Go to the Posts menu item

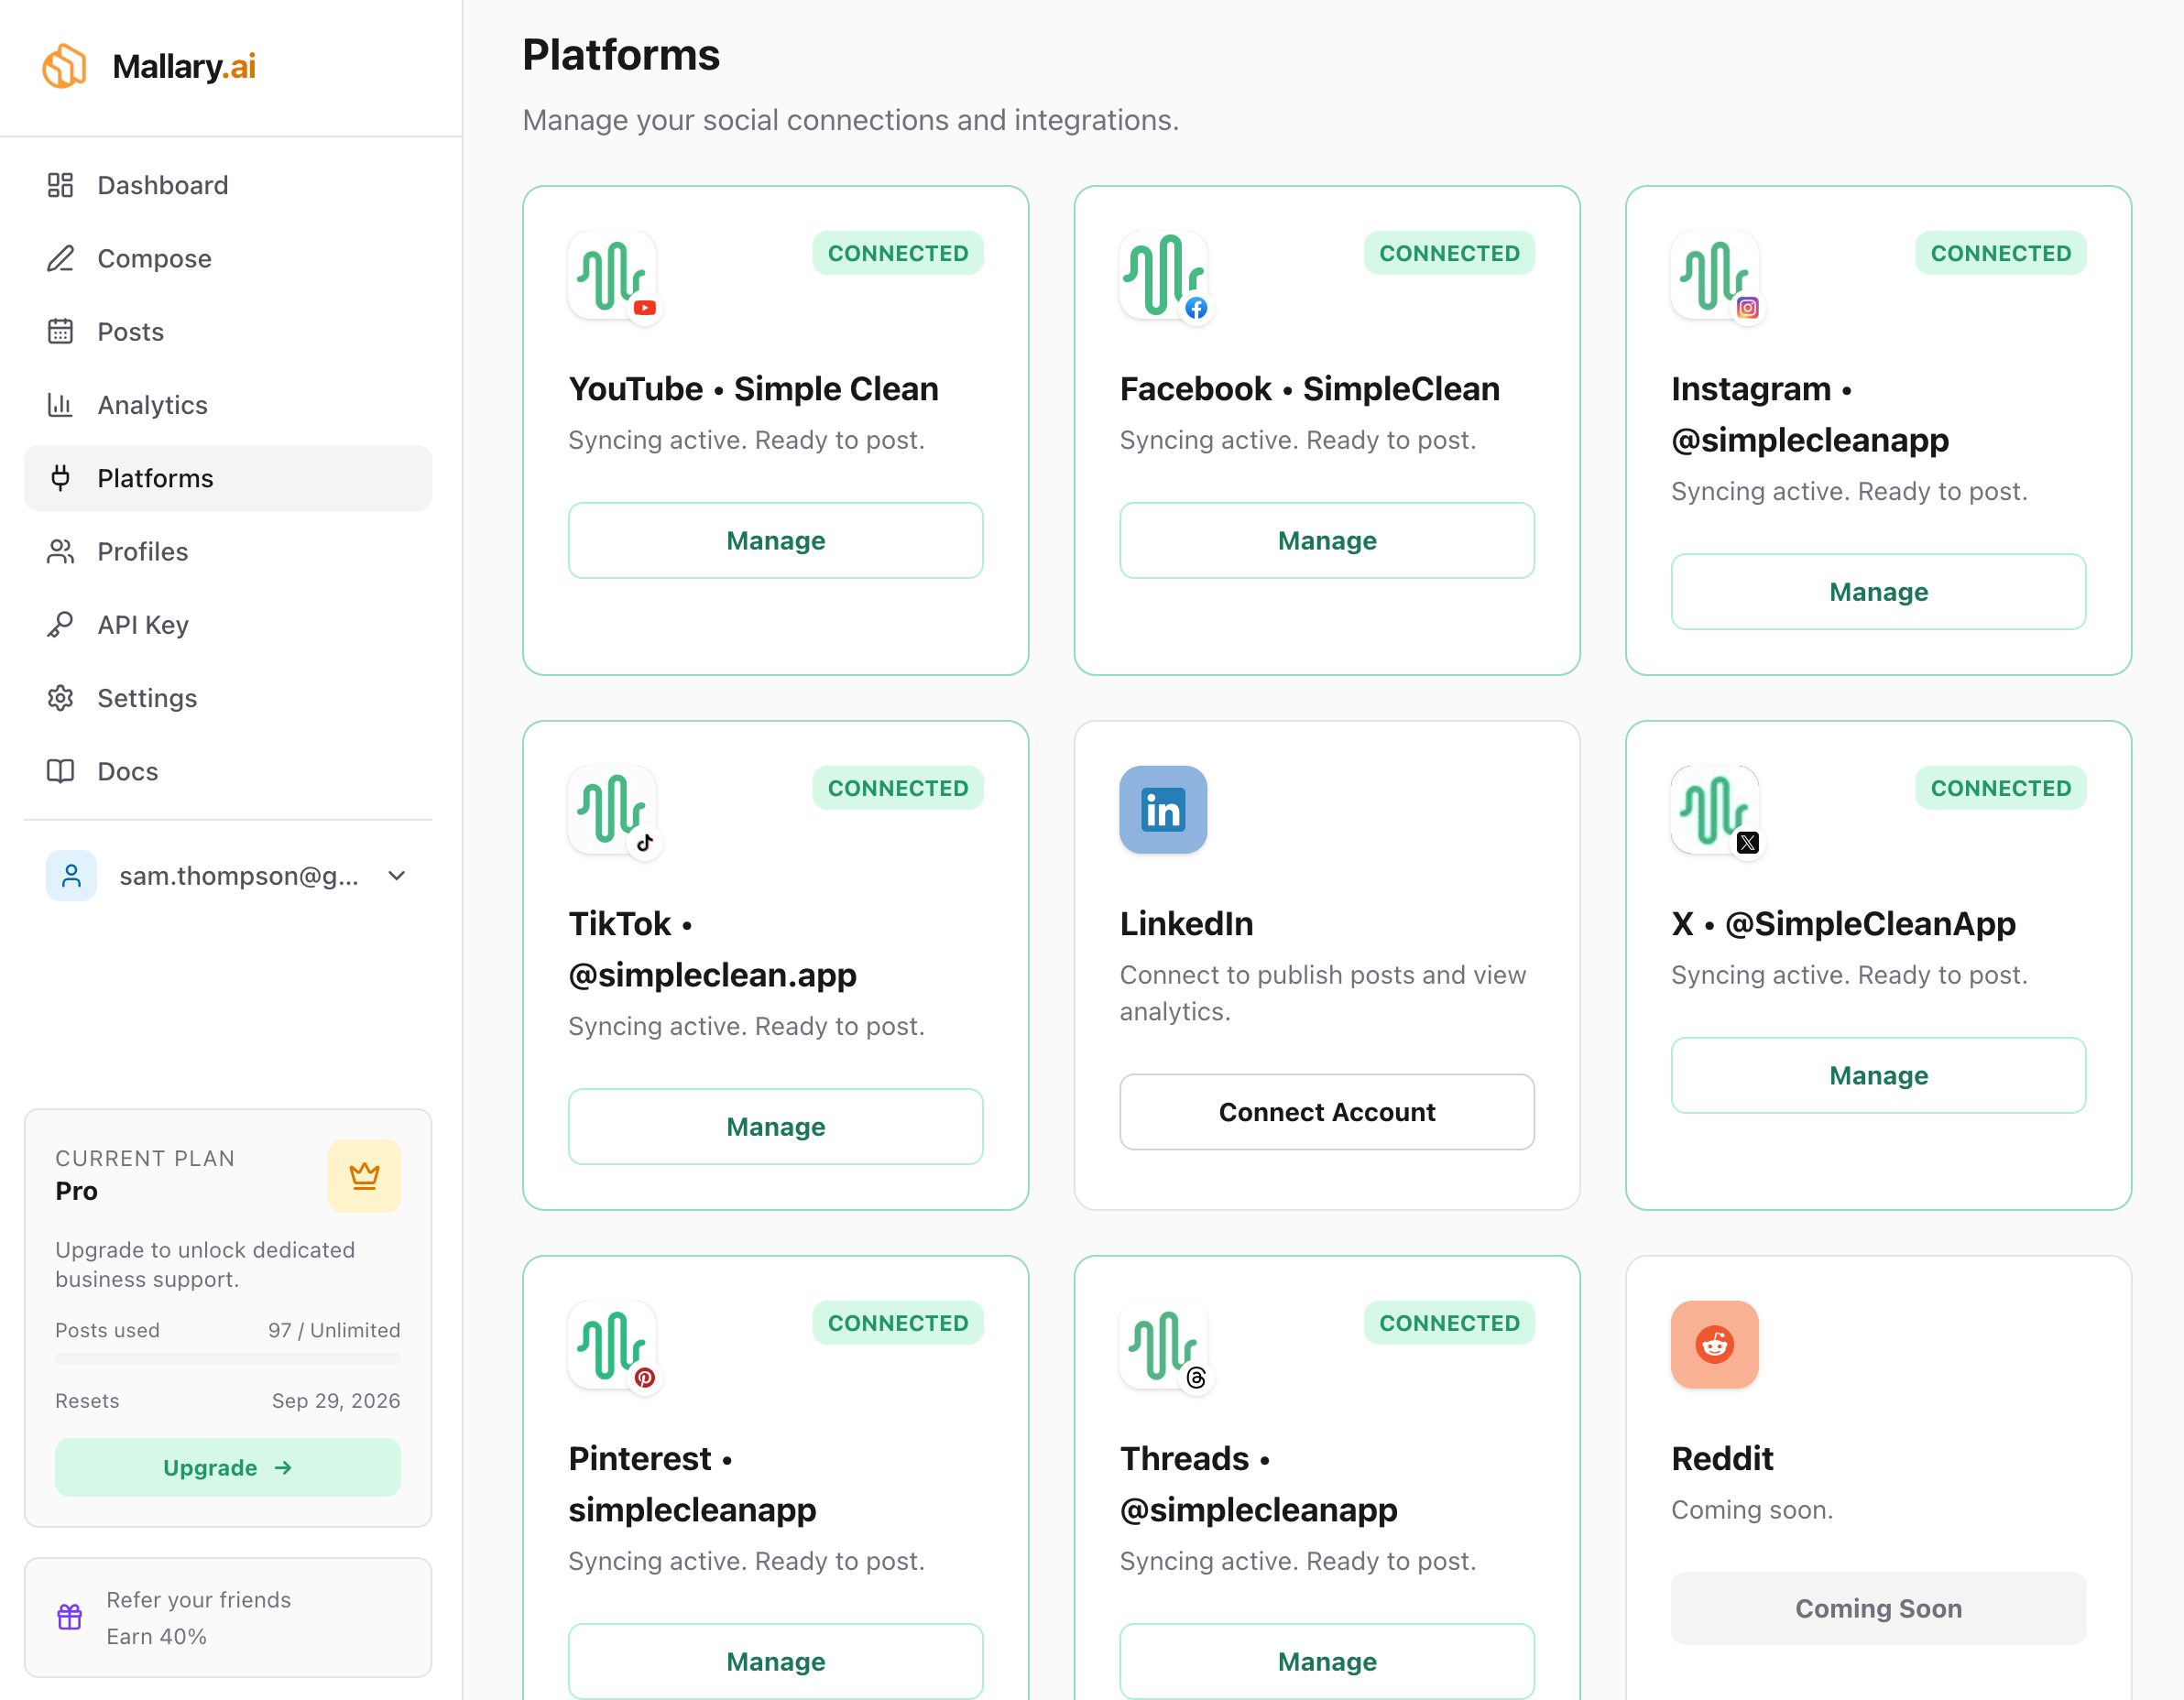click(228, 331)
